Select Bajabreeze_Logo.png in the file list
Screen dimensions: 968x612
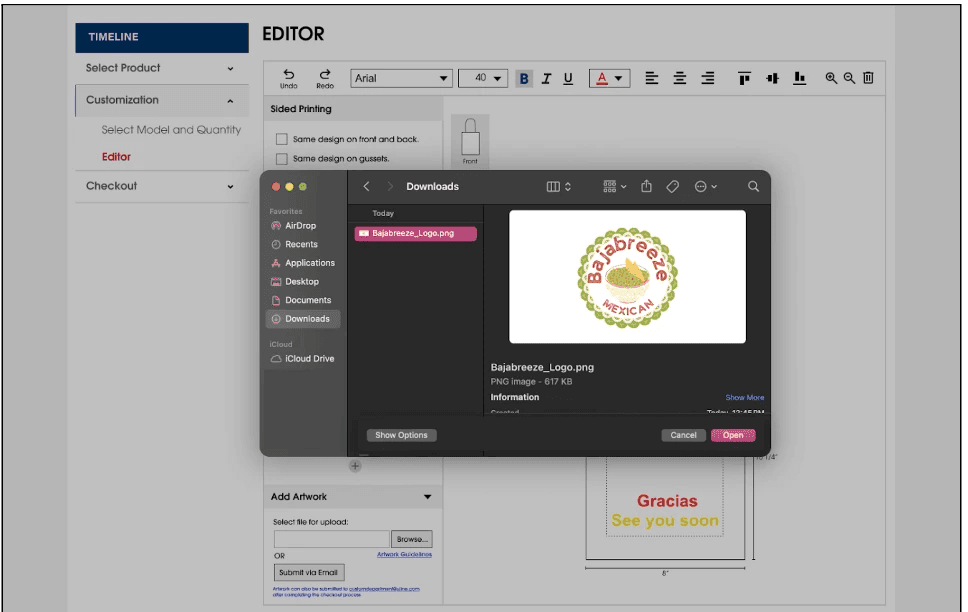point(415,233)
